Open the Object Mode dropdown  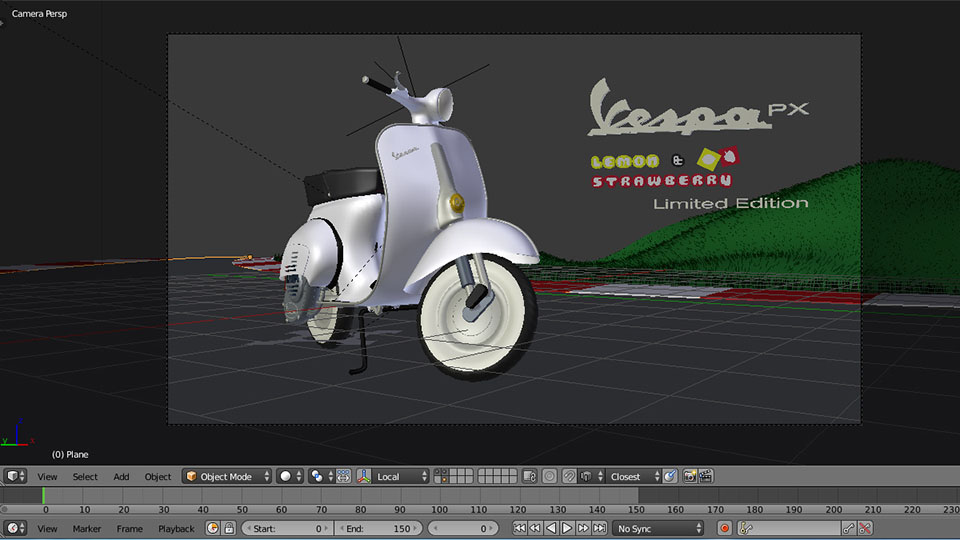[x=227, y=476]
